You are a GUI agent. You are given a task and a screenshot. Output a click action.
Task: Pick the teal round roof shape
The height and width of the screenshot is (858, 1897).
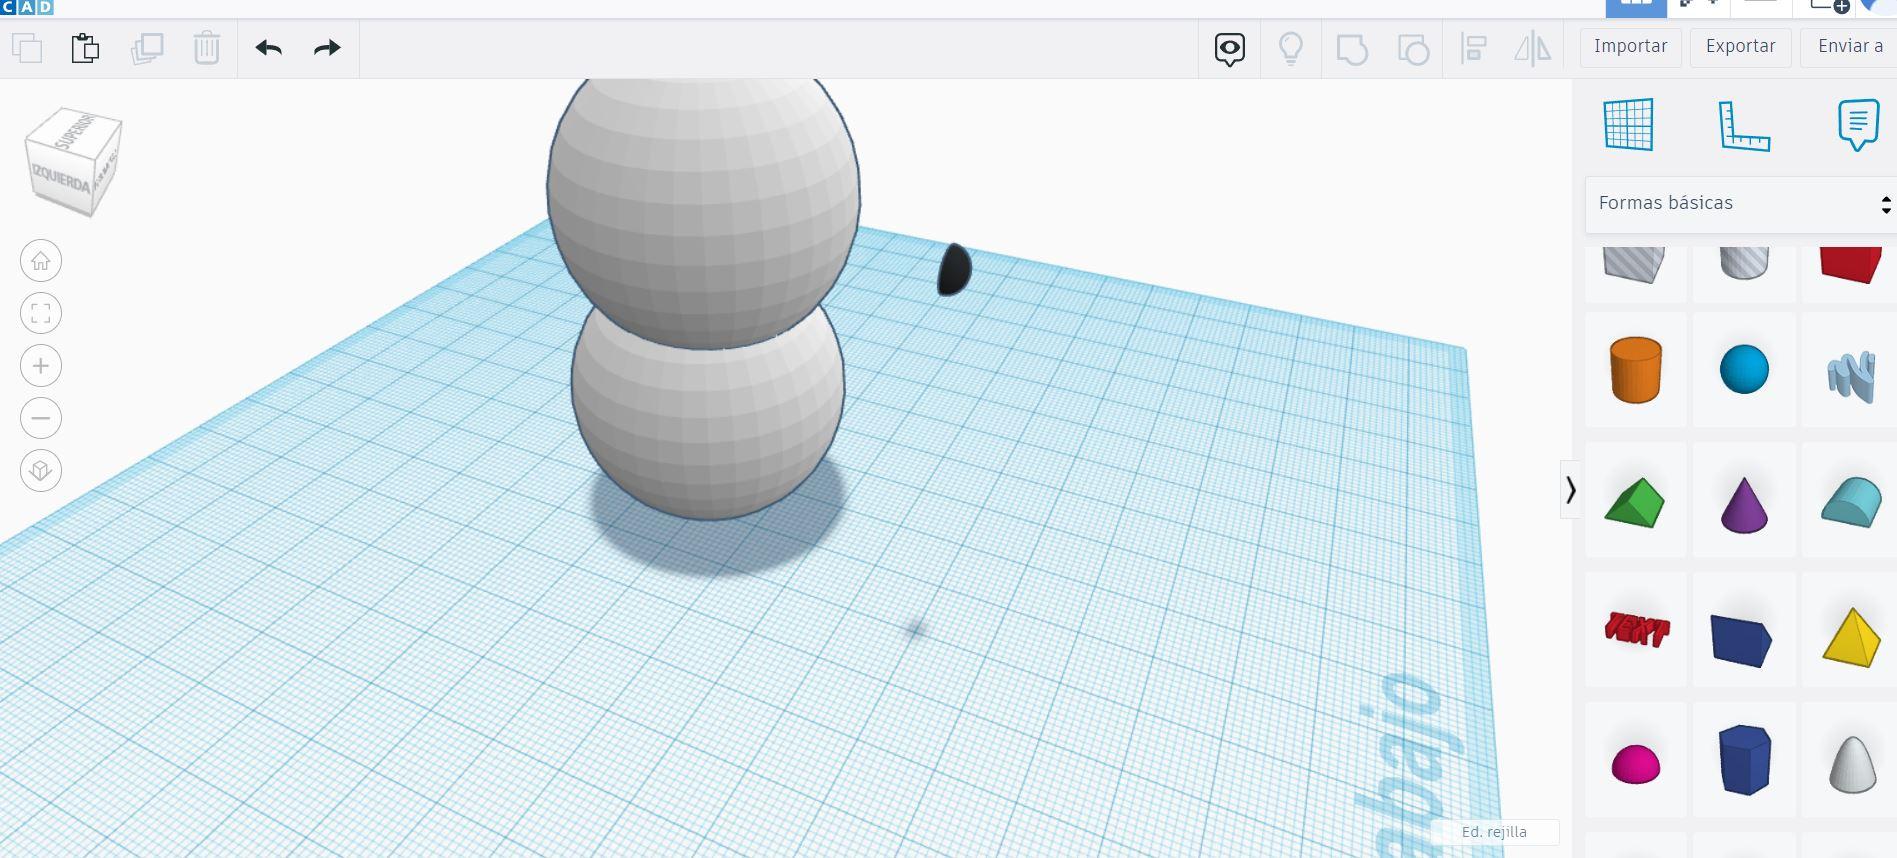click(1851, 502)
